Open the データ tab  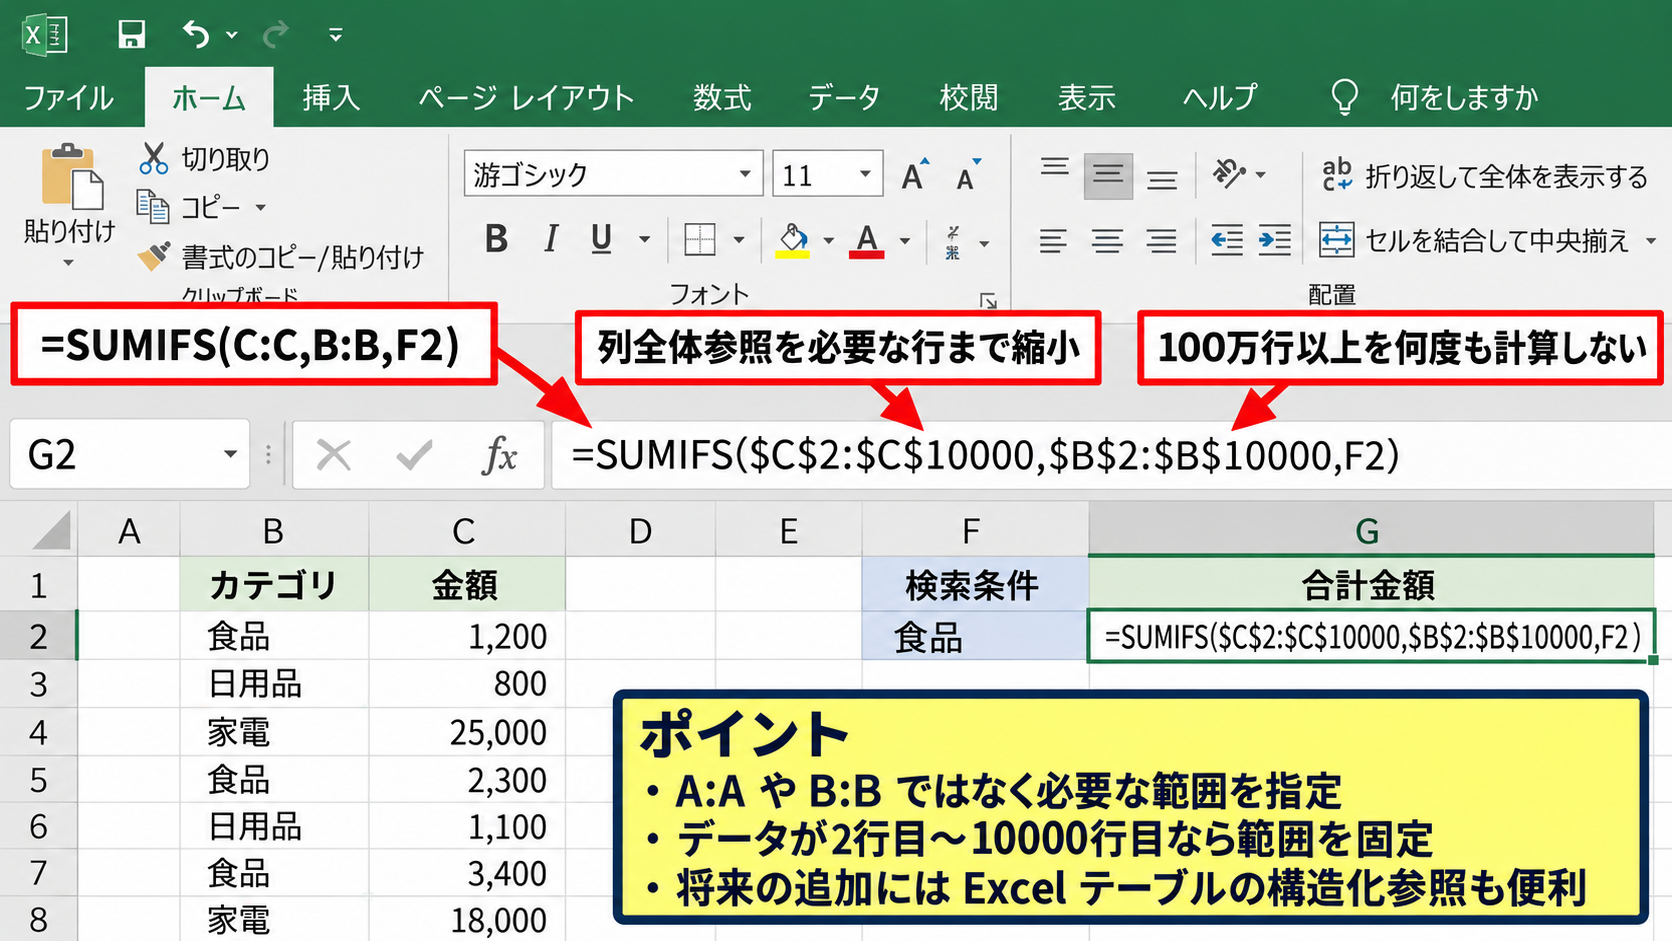pos(844,97)
